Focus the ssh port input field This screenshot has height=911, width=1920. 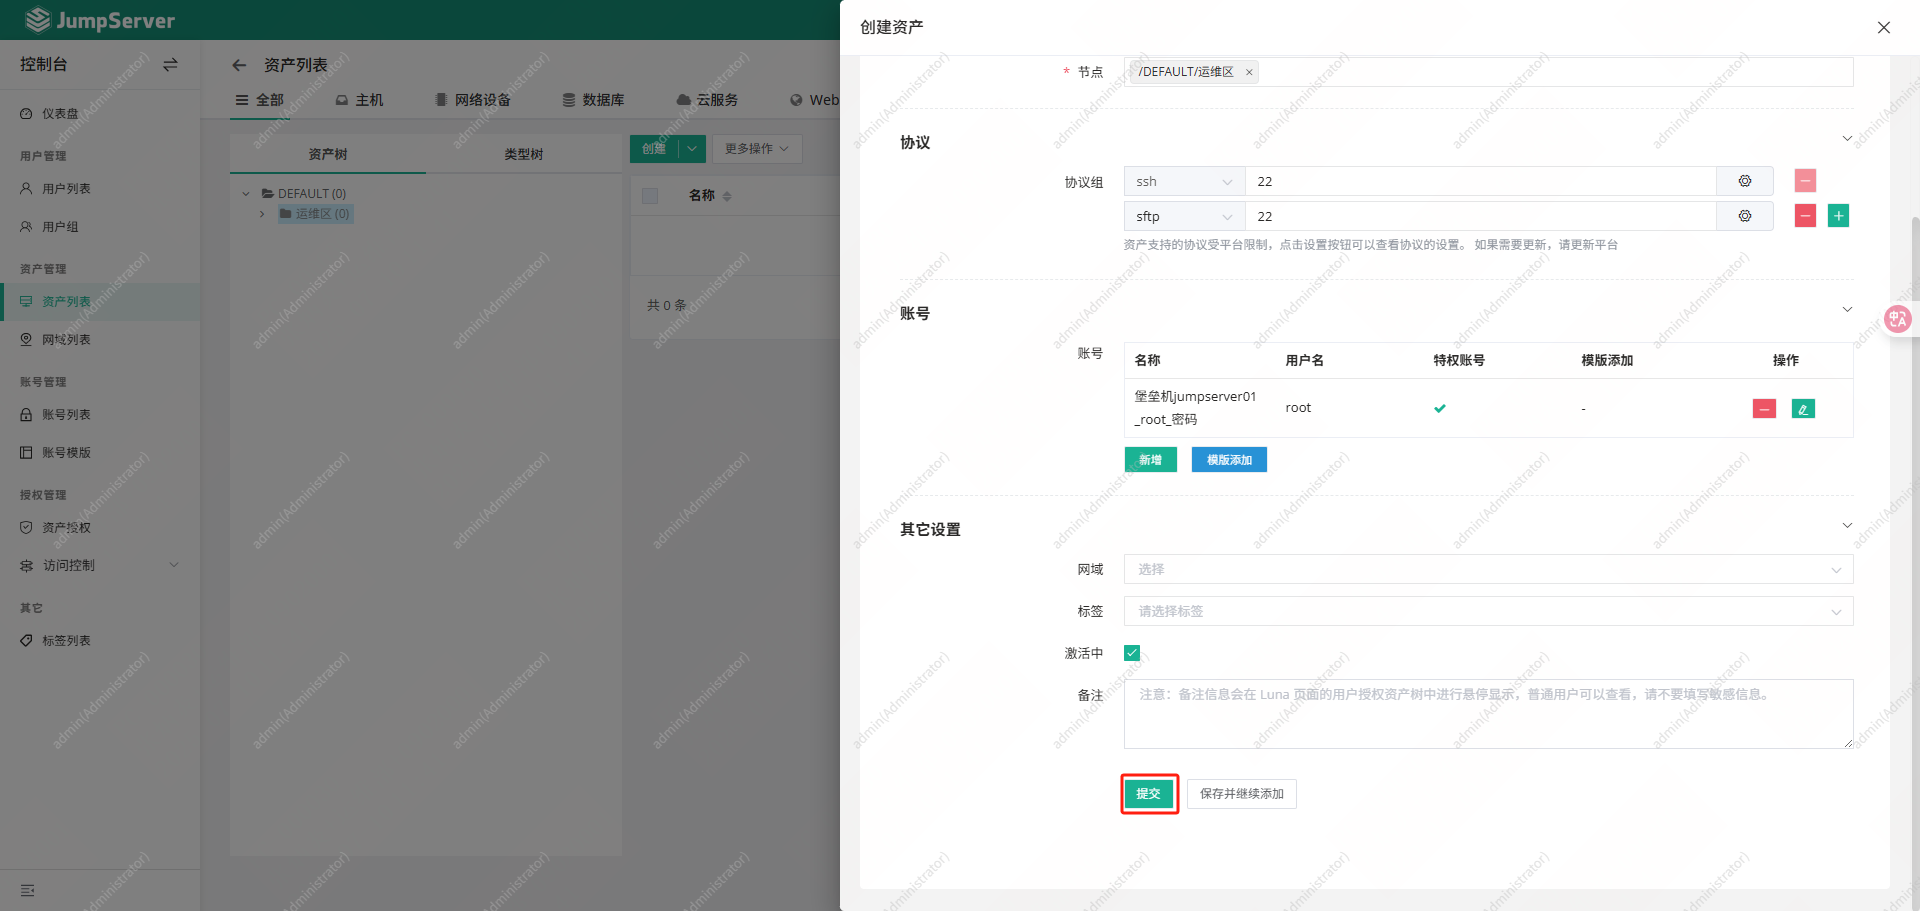tap(1481, 181)
